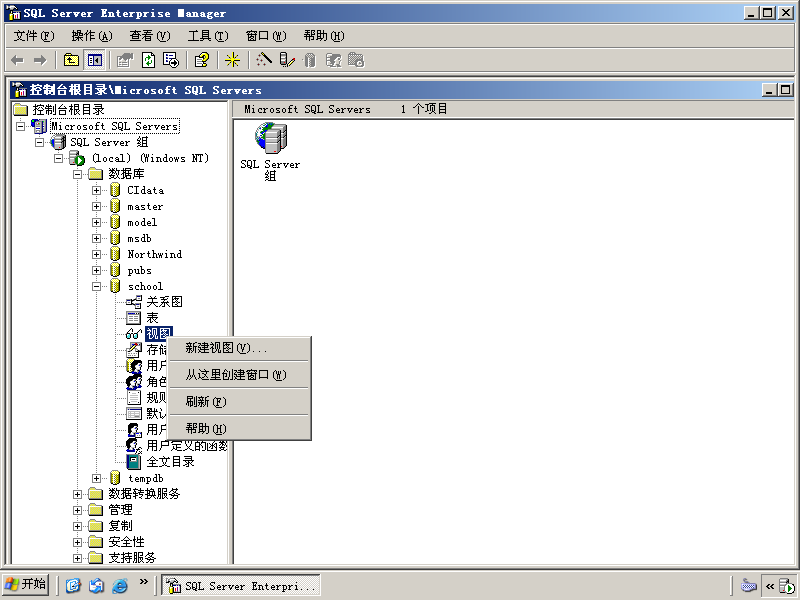Select the stored procedures icon under school
This screenshot has width=800, height=600.
click(134, 349)
